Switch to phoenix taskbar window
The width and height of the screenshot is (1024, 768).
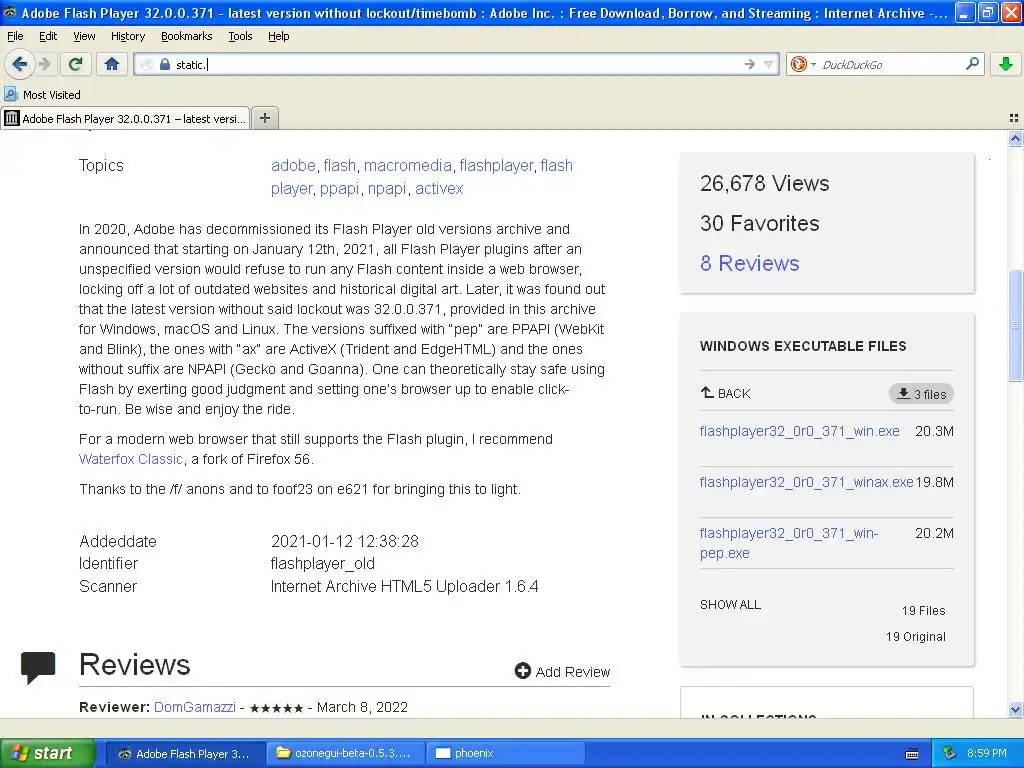pos(504,754)
